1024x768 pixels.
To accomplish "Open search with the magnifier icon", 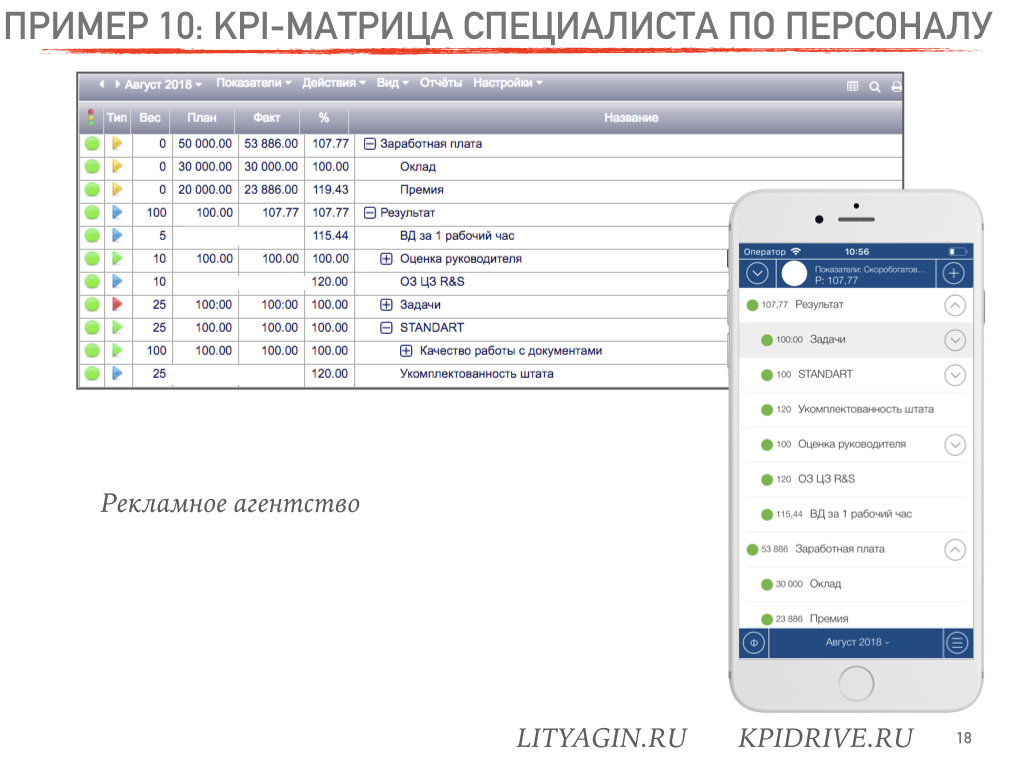I will [x=874, y=86].
